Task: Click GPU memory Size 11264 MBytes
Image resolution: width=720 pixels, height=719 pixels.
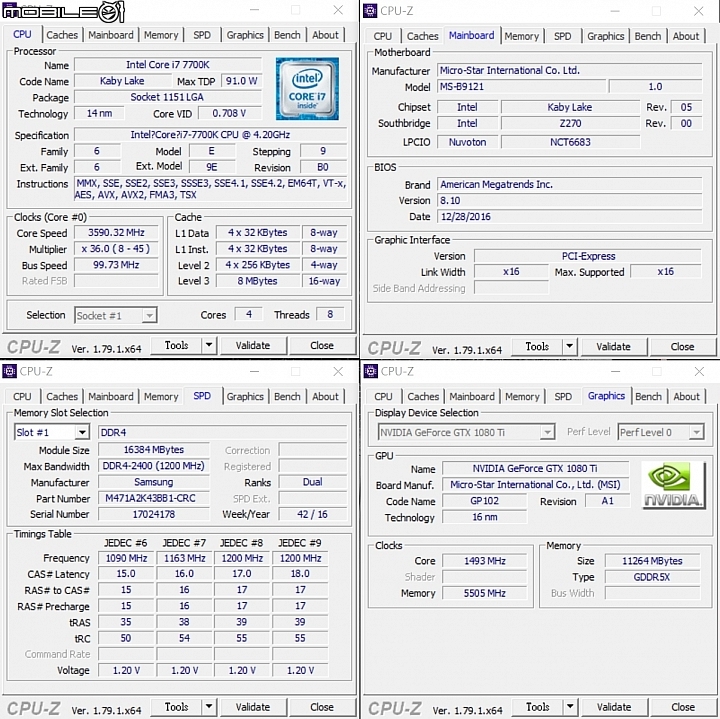Action: 652,561
